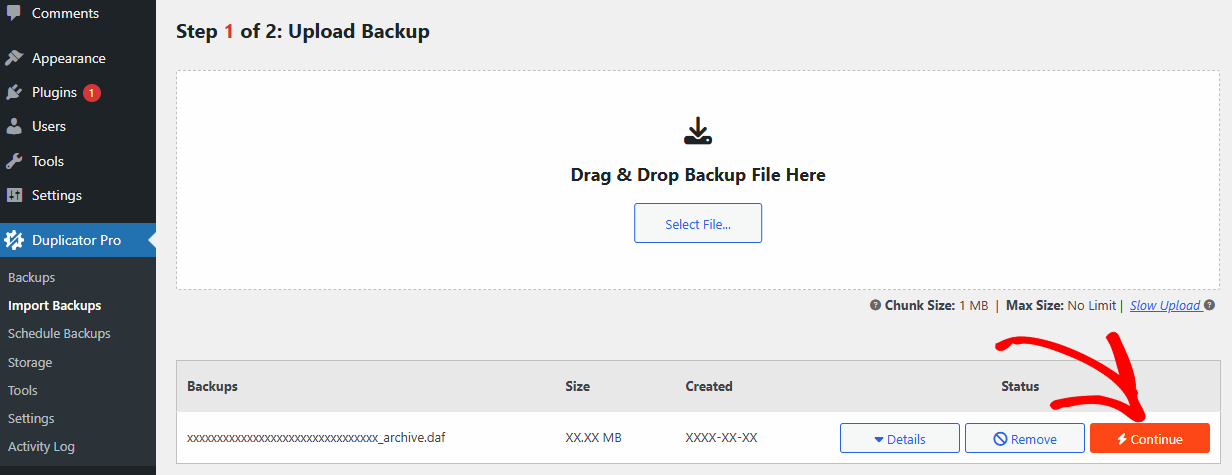Click the orange Continue button
The height and width of the screenshot is (475, 1232).
coord(1149,439)
